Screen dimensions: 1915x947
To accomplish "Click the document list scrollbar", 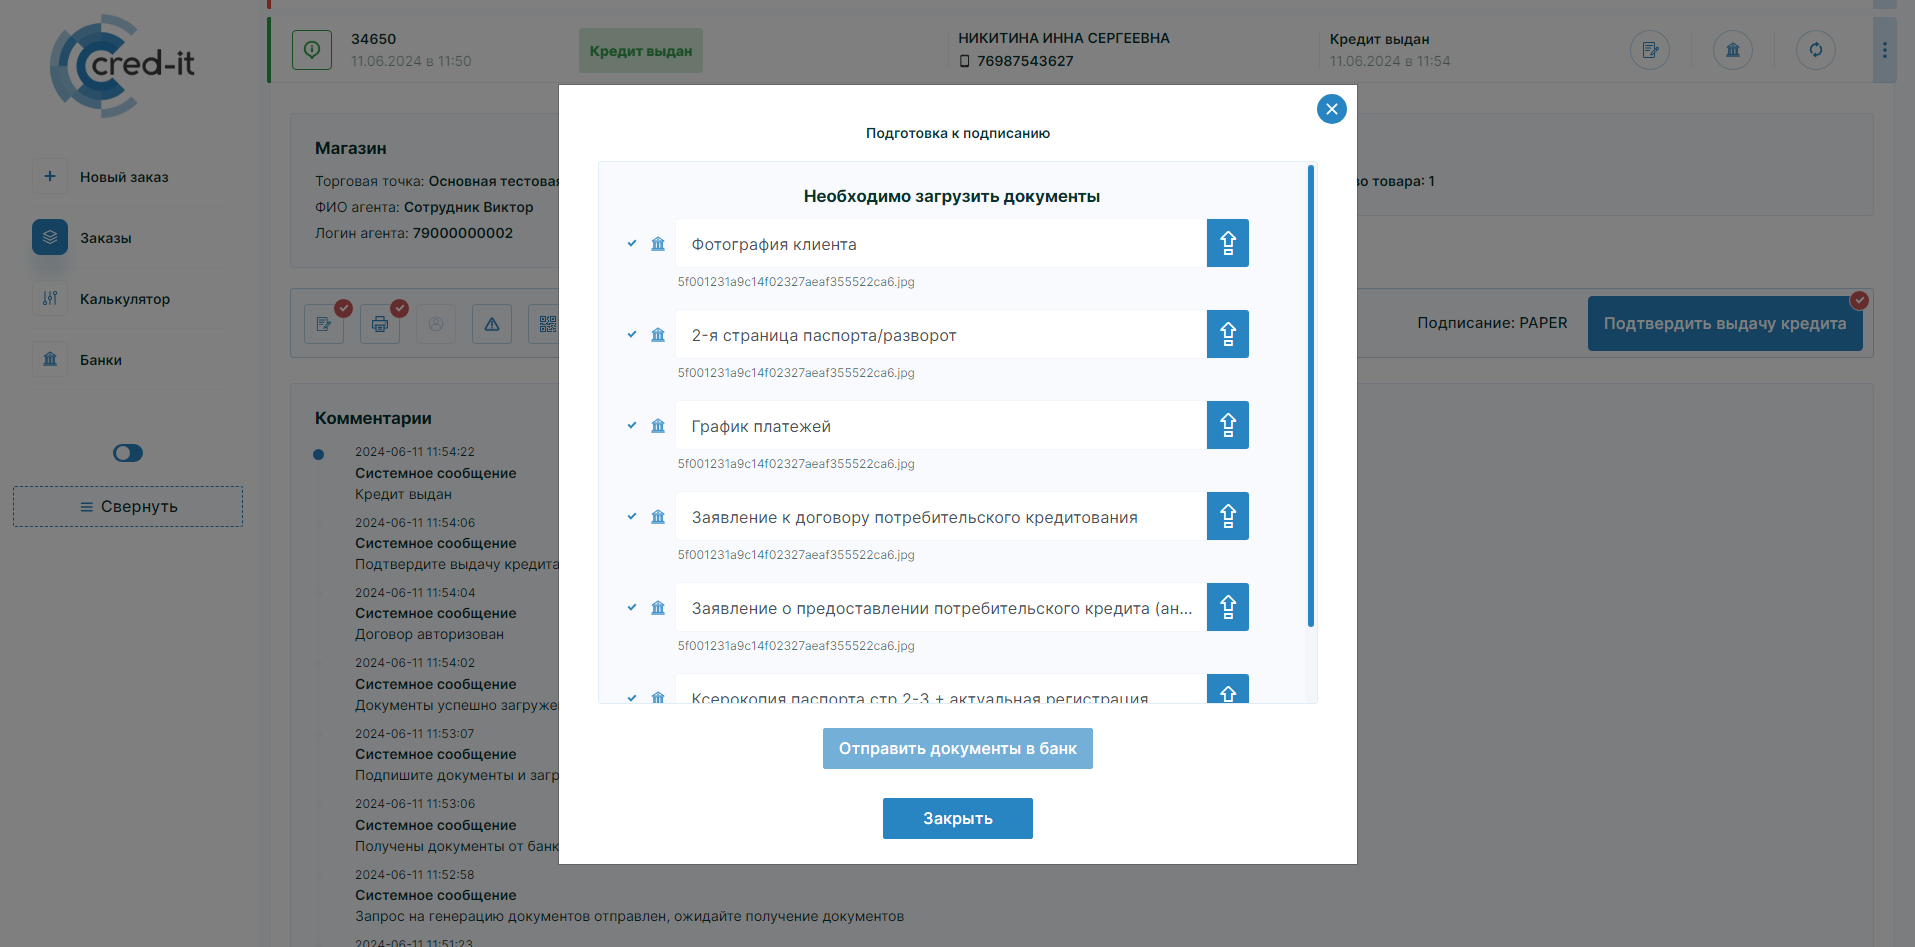I will [1310, 400].
